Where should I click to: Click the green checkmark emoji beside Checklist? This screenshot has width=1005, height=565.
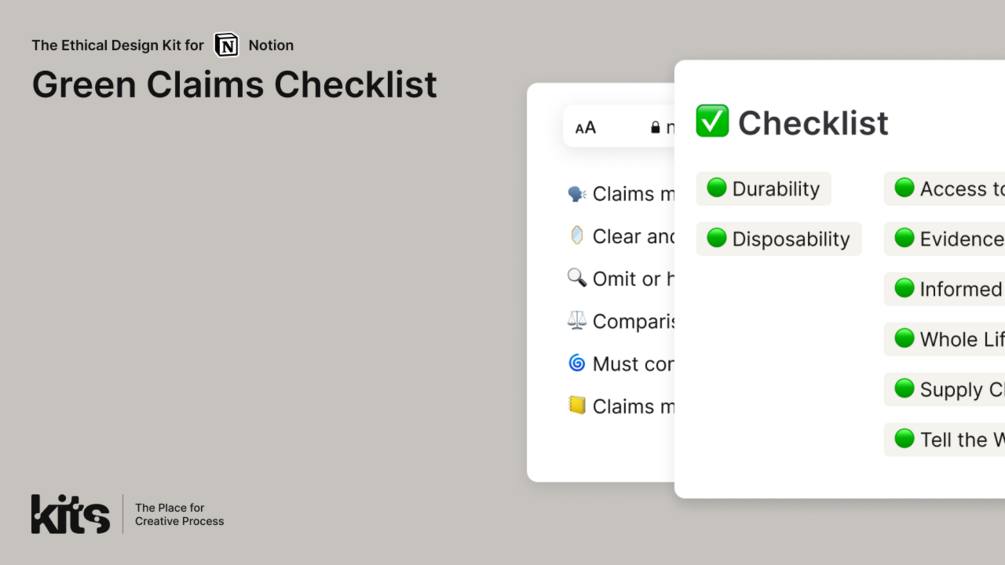pyautogui.click(x=712, y=121)
